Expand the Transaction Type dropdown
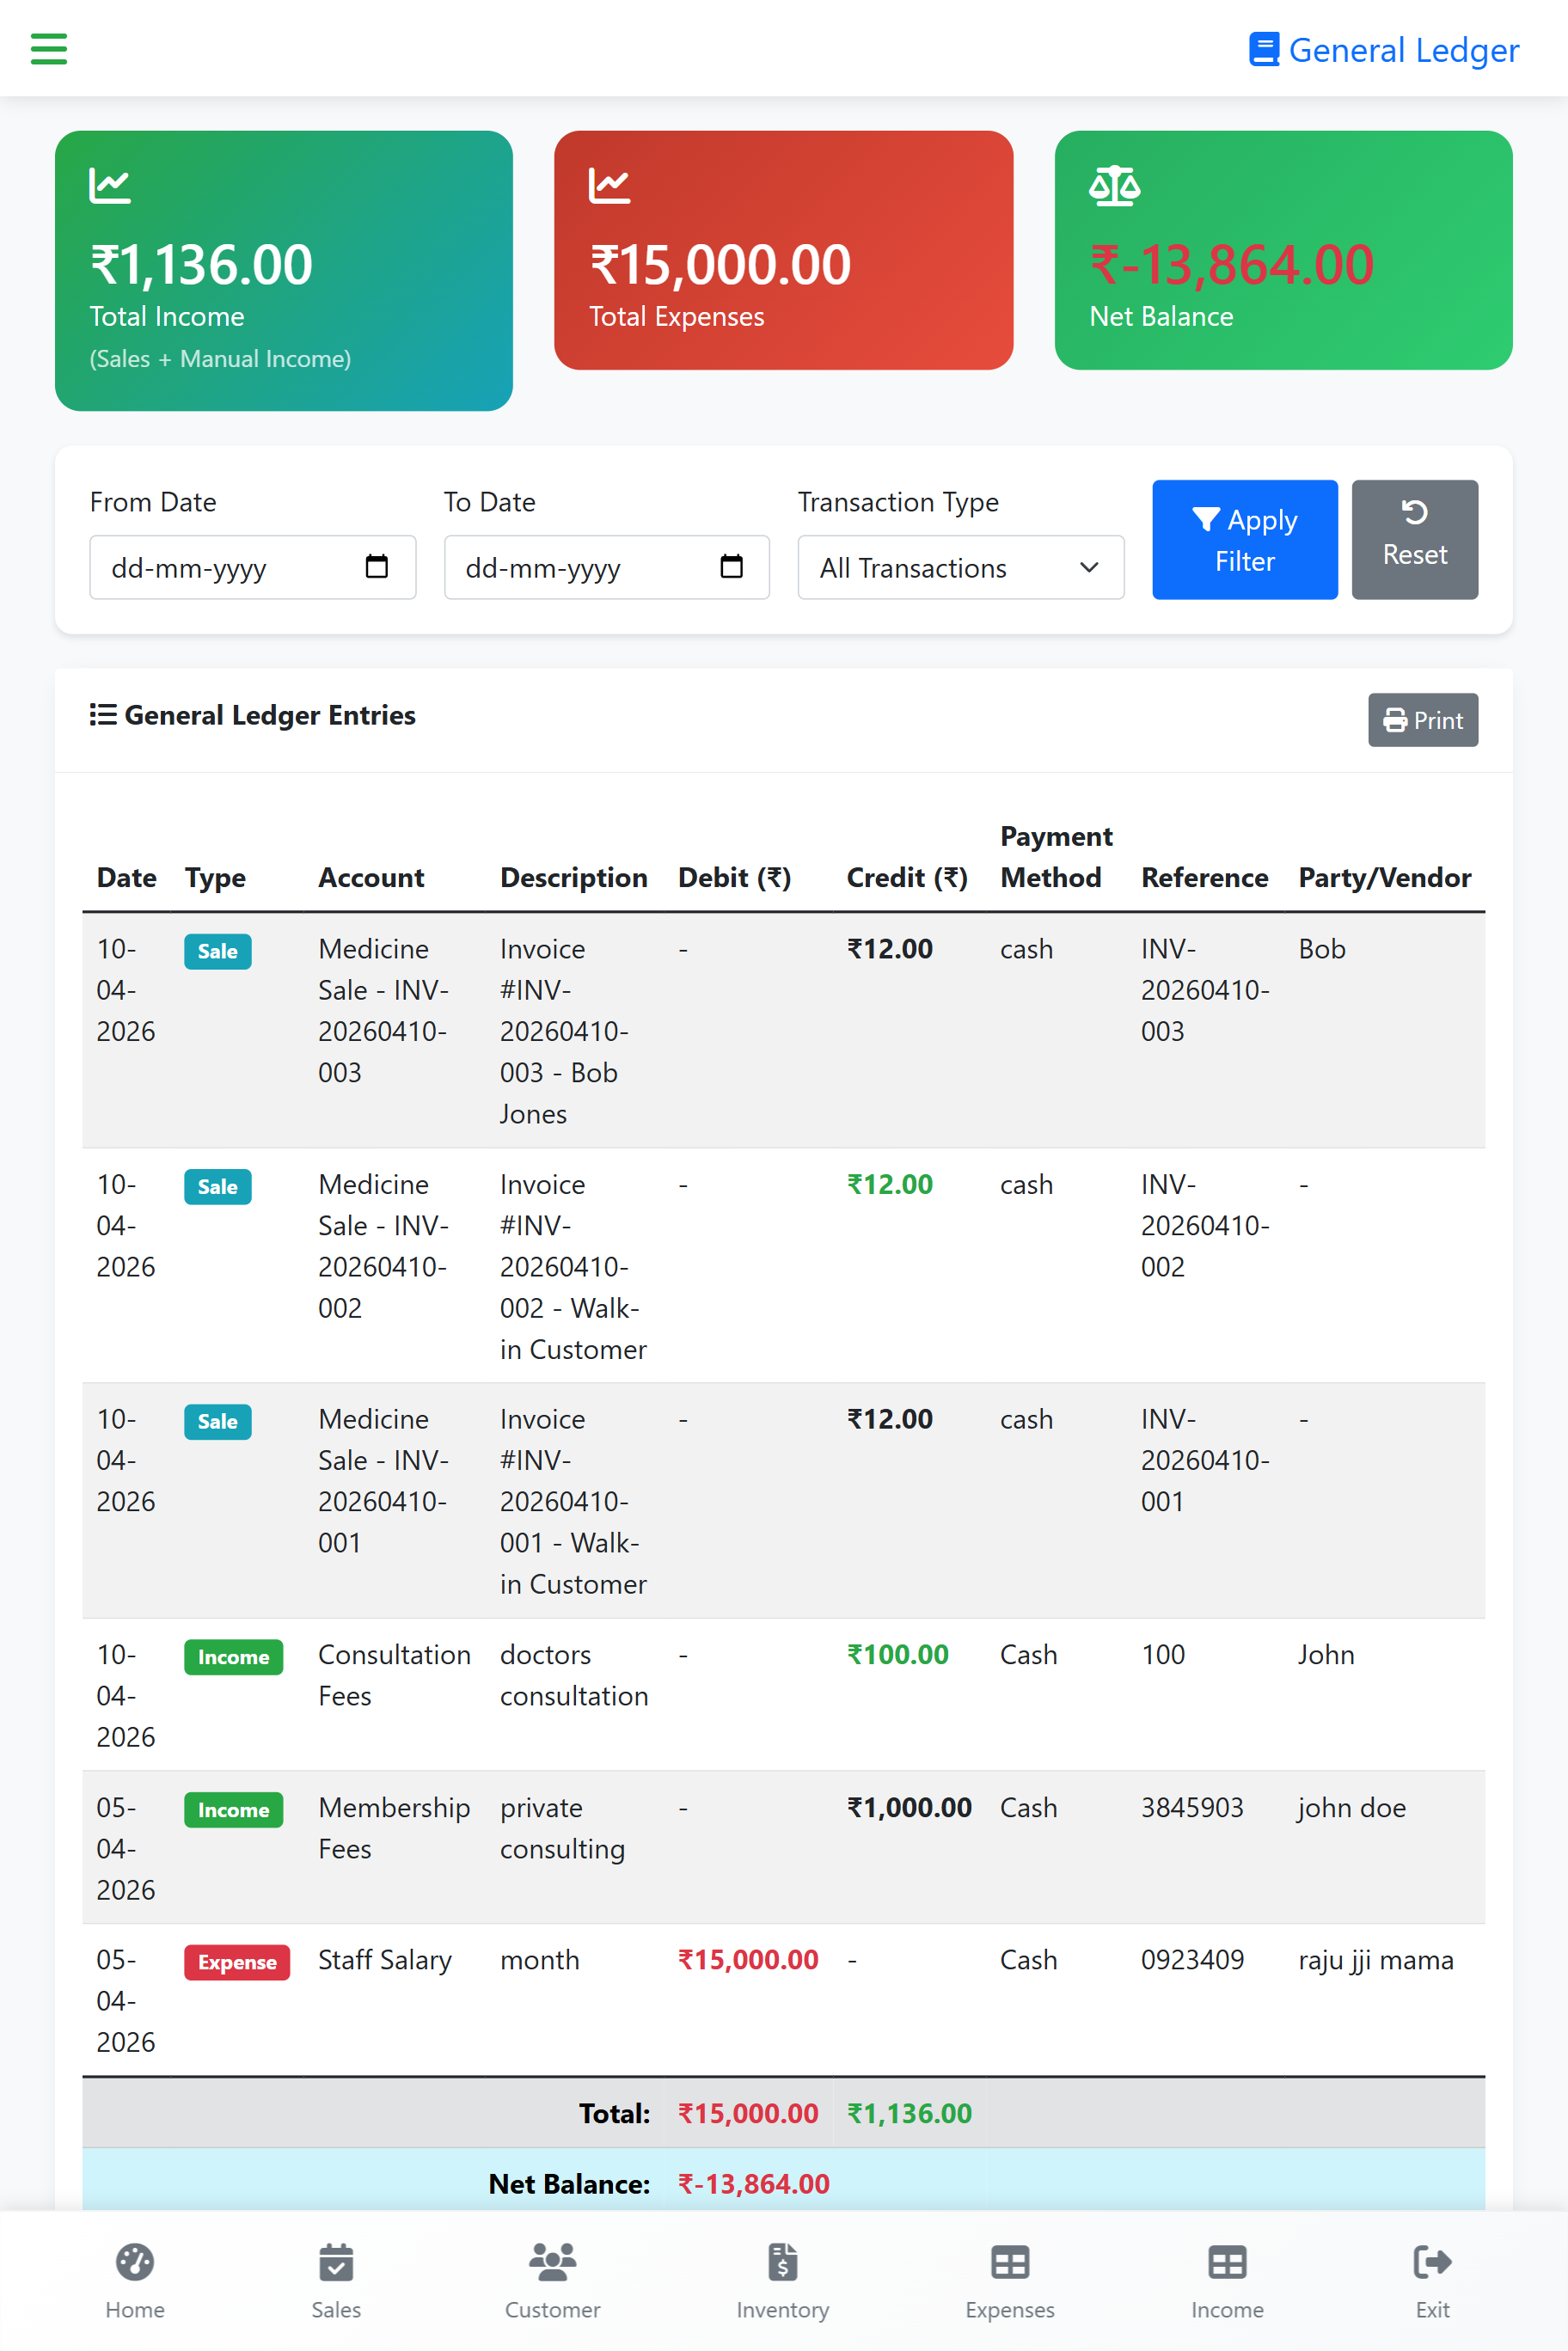Screen dimensions: 1568x2351 click(961, 568)
